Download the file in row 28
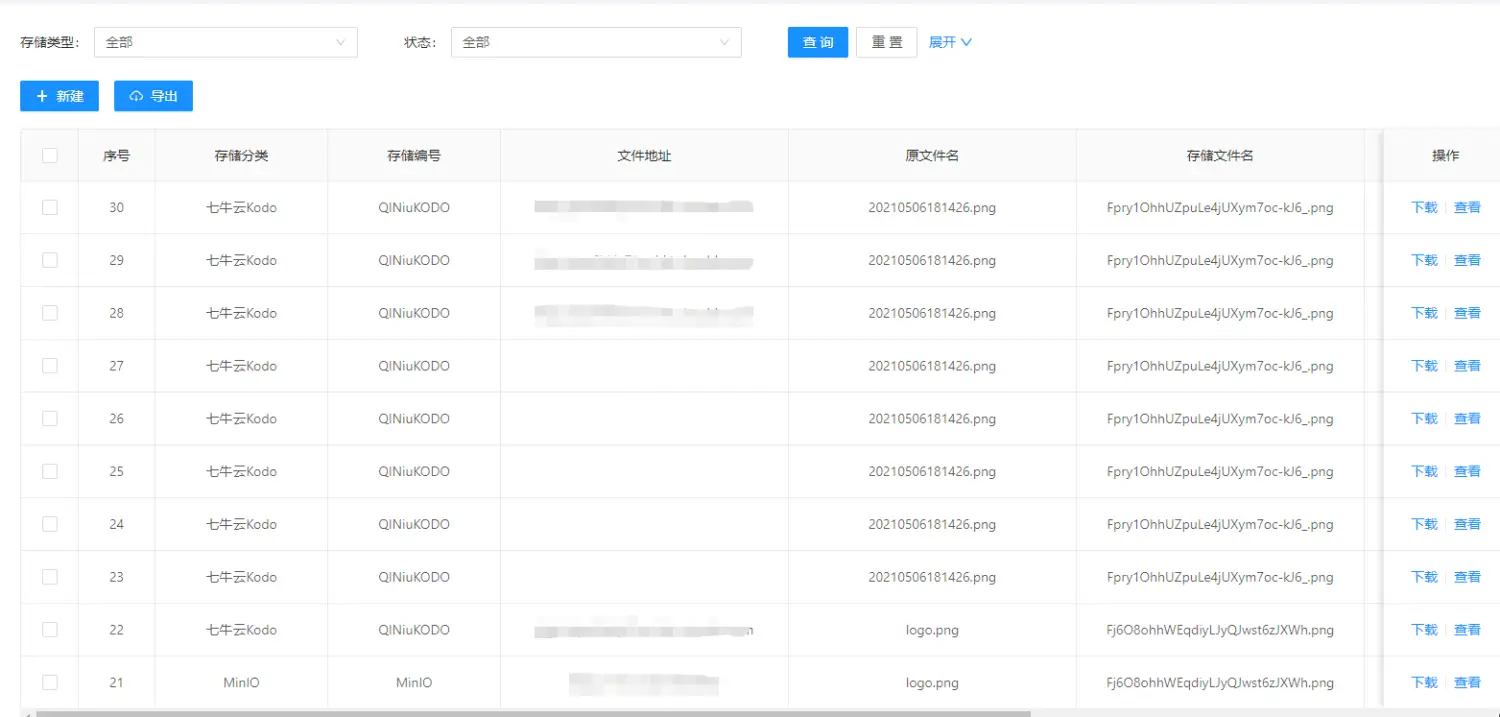The width and height of the screenshot is (1500, 717). coord(1424,313)
